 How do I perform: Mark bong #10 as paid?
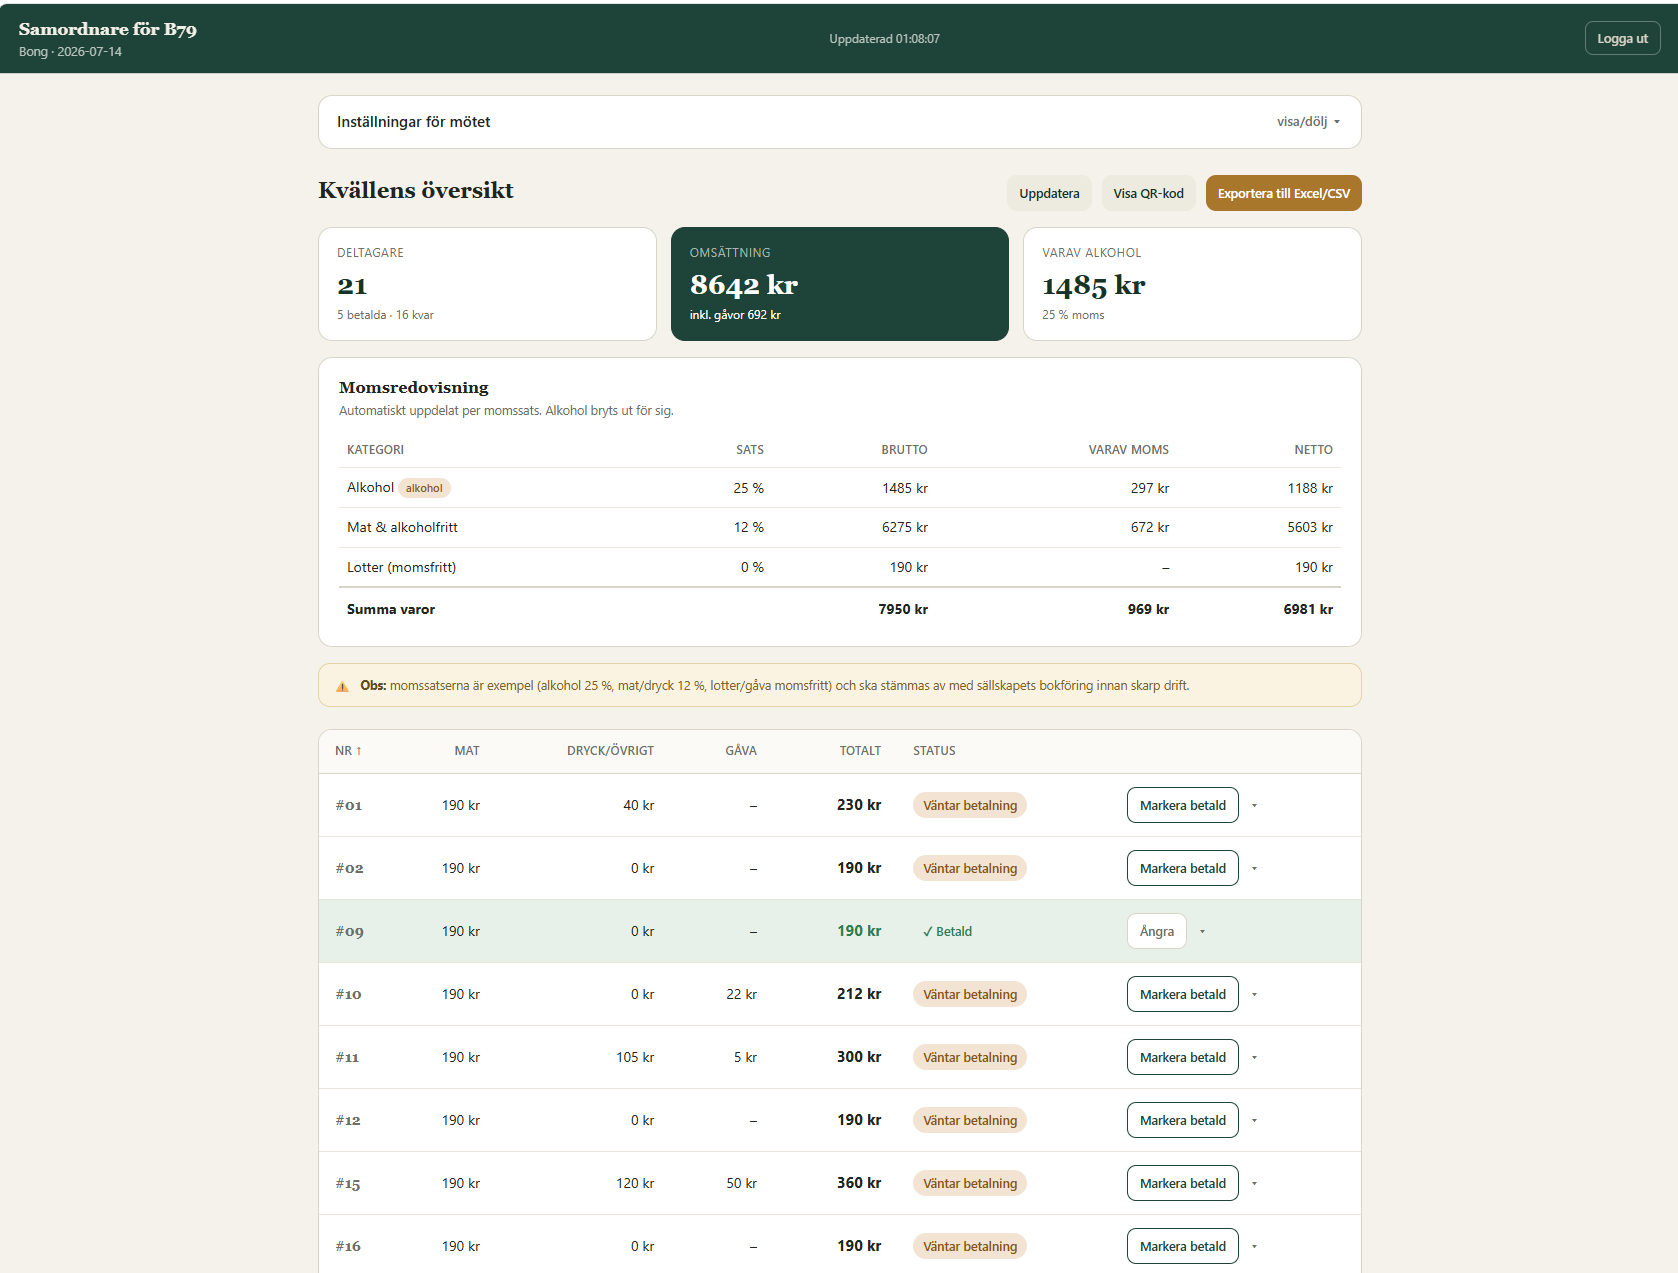[1182, 994]
